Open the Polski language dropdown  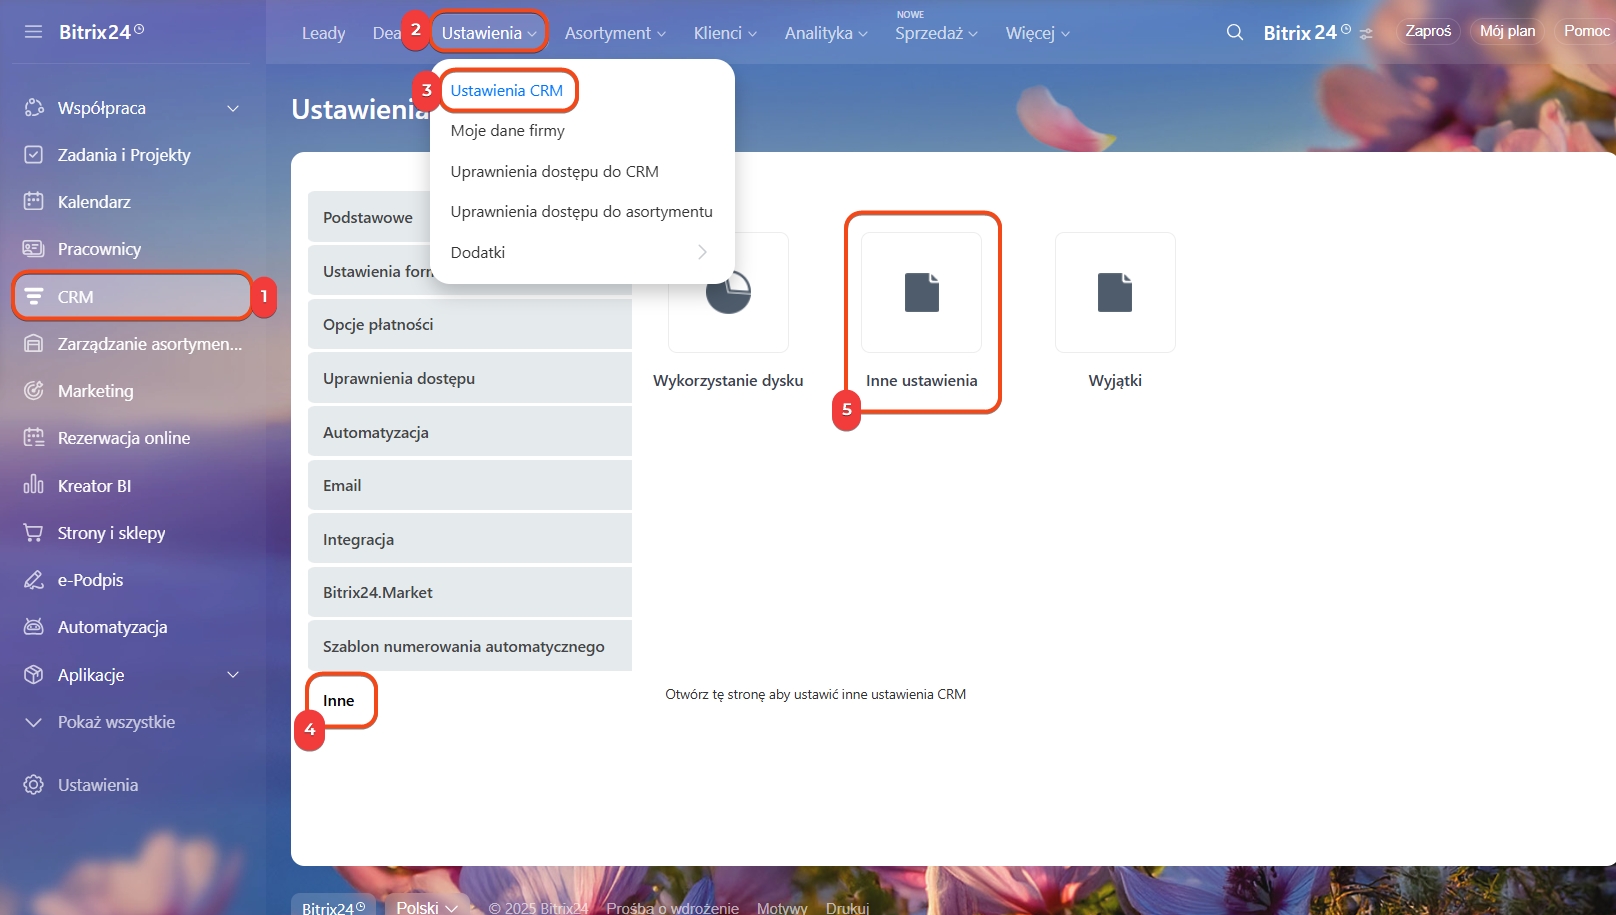pos(427,907)
